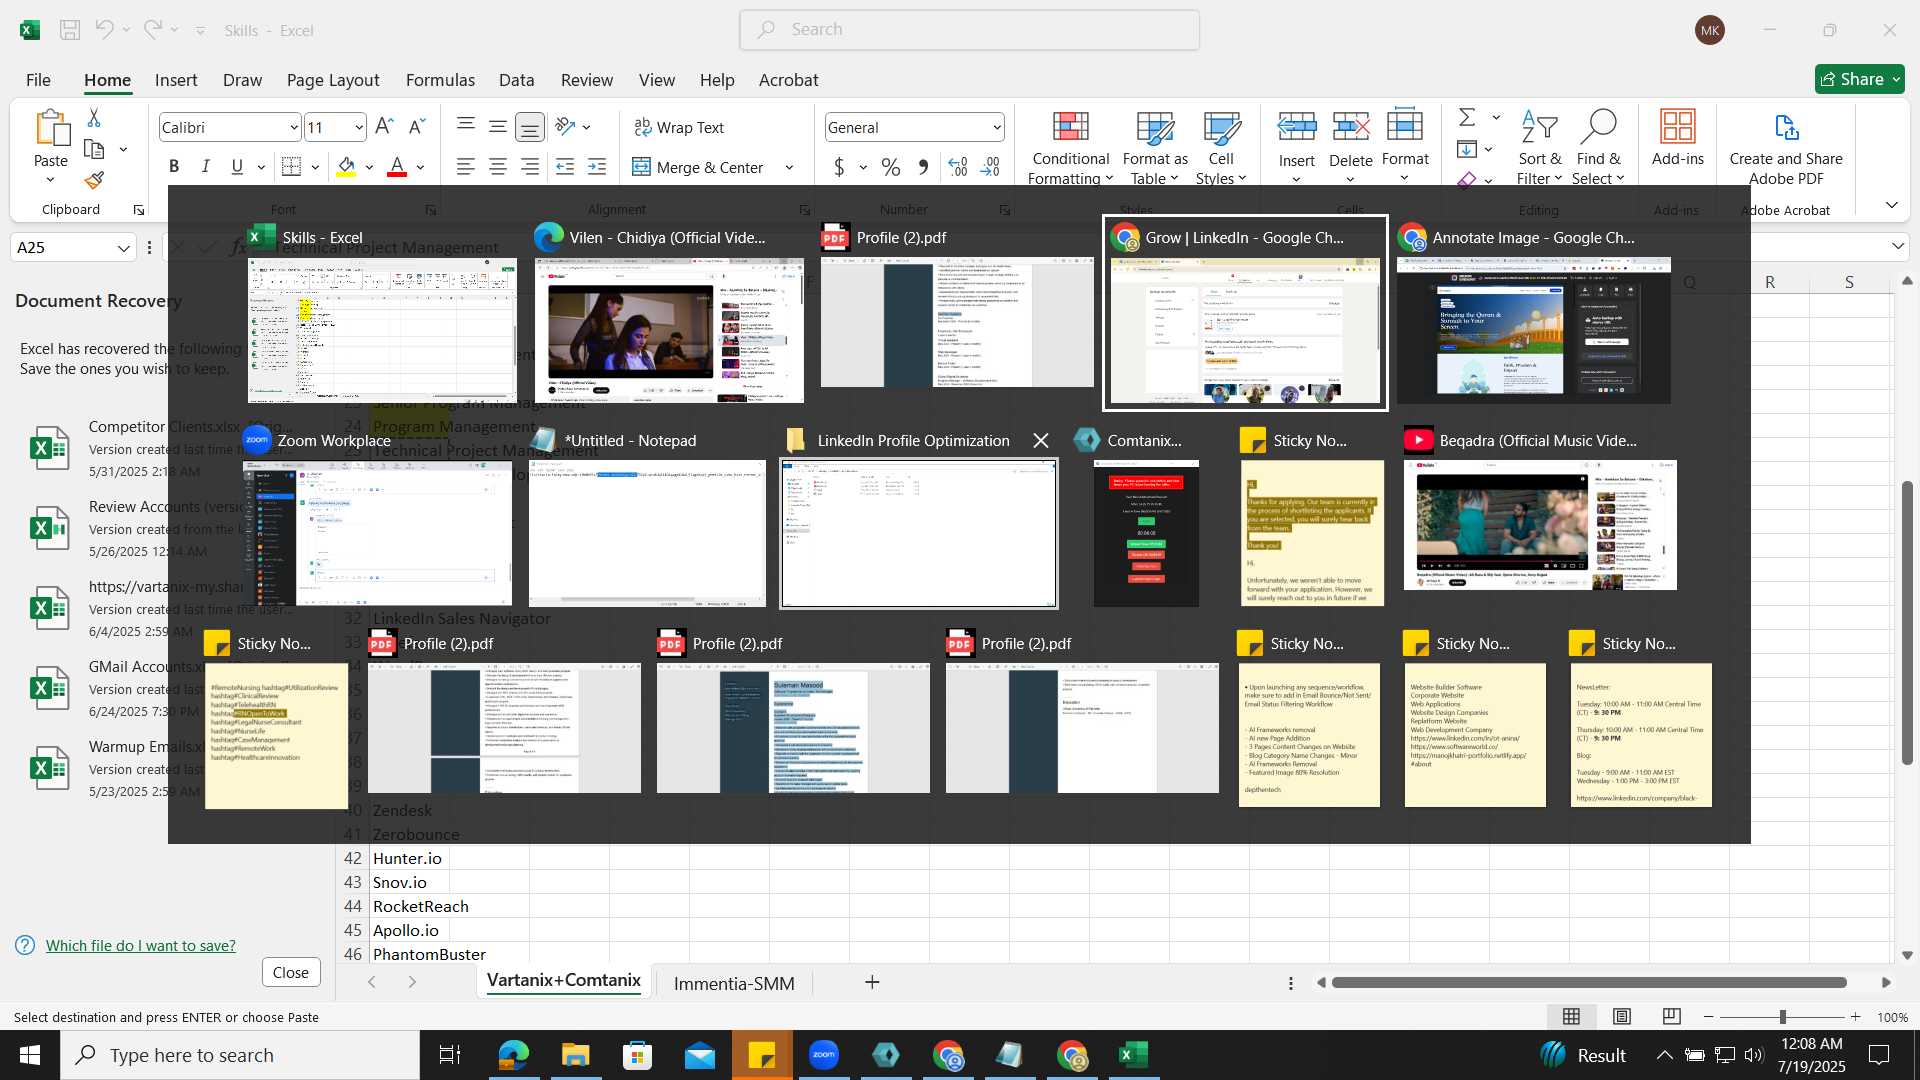1920x1080 pixels.
Task: Open the Insert ribbon tab
Action: click(176, 80)
